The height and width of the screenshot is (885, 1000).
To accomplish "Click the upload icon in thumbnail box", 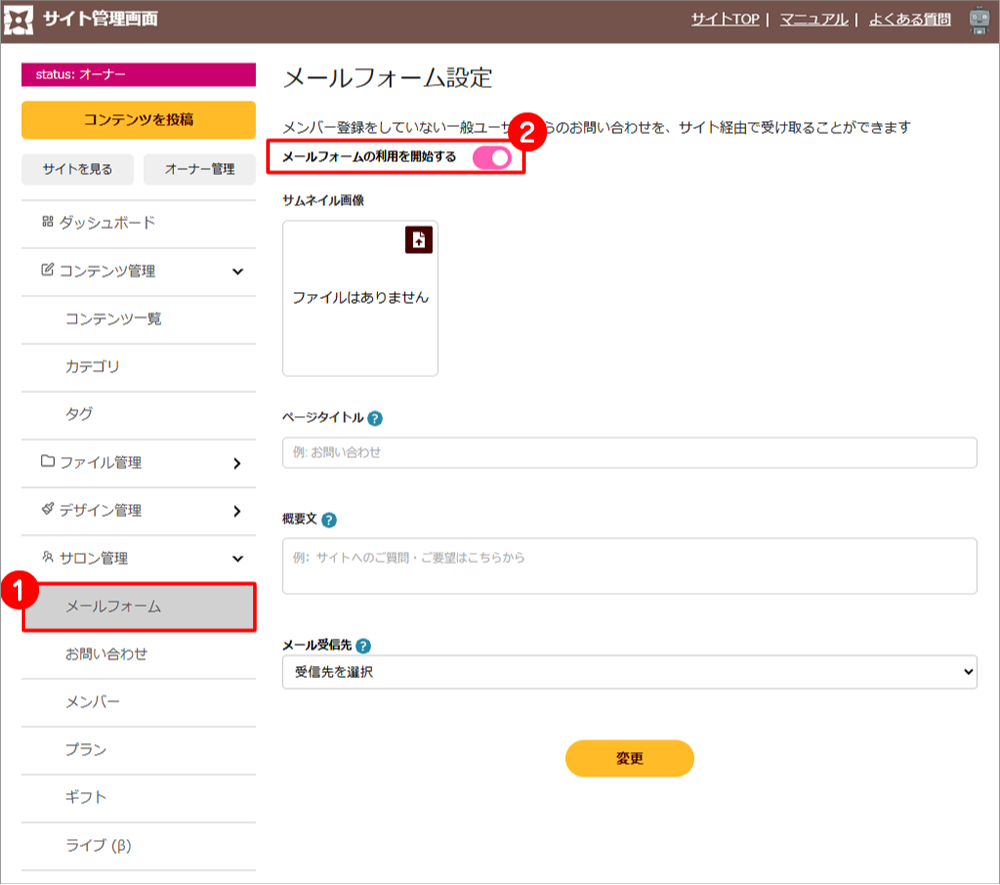I will (x=418, y=240).
